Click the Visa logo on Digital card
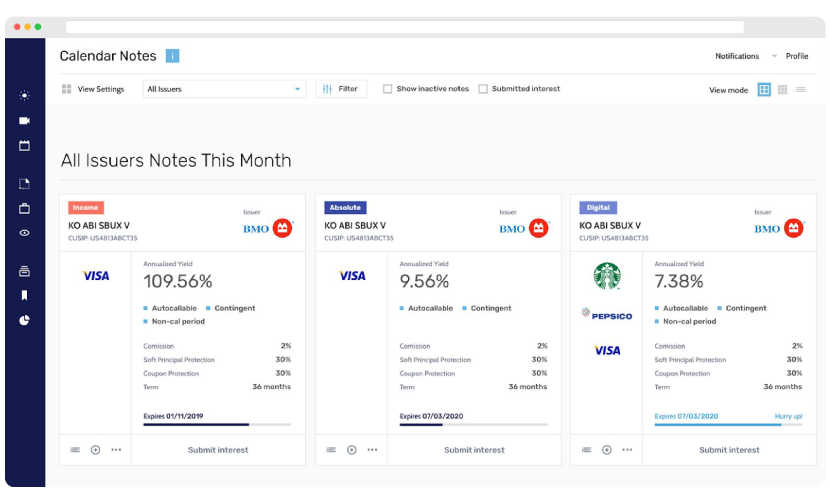Image resolution: width=830 pixels, height=494 pixels. (607, 351)
